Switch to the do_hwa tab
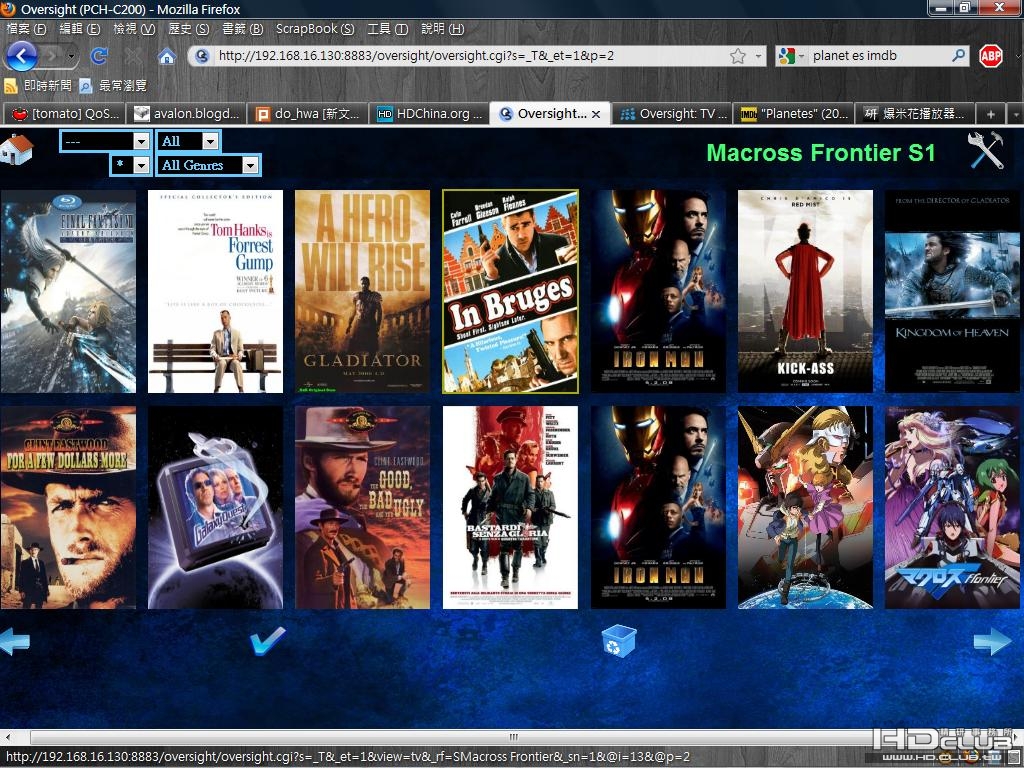 (308, 114)
